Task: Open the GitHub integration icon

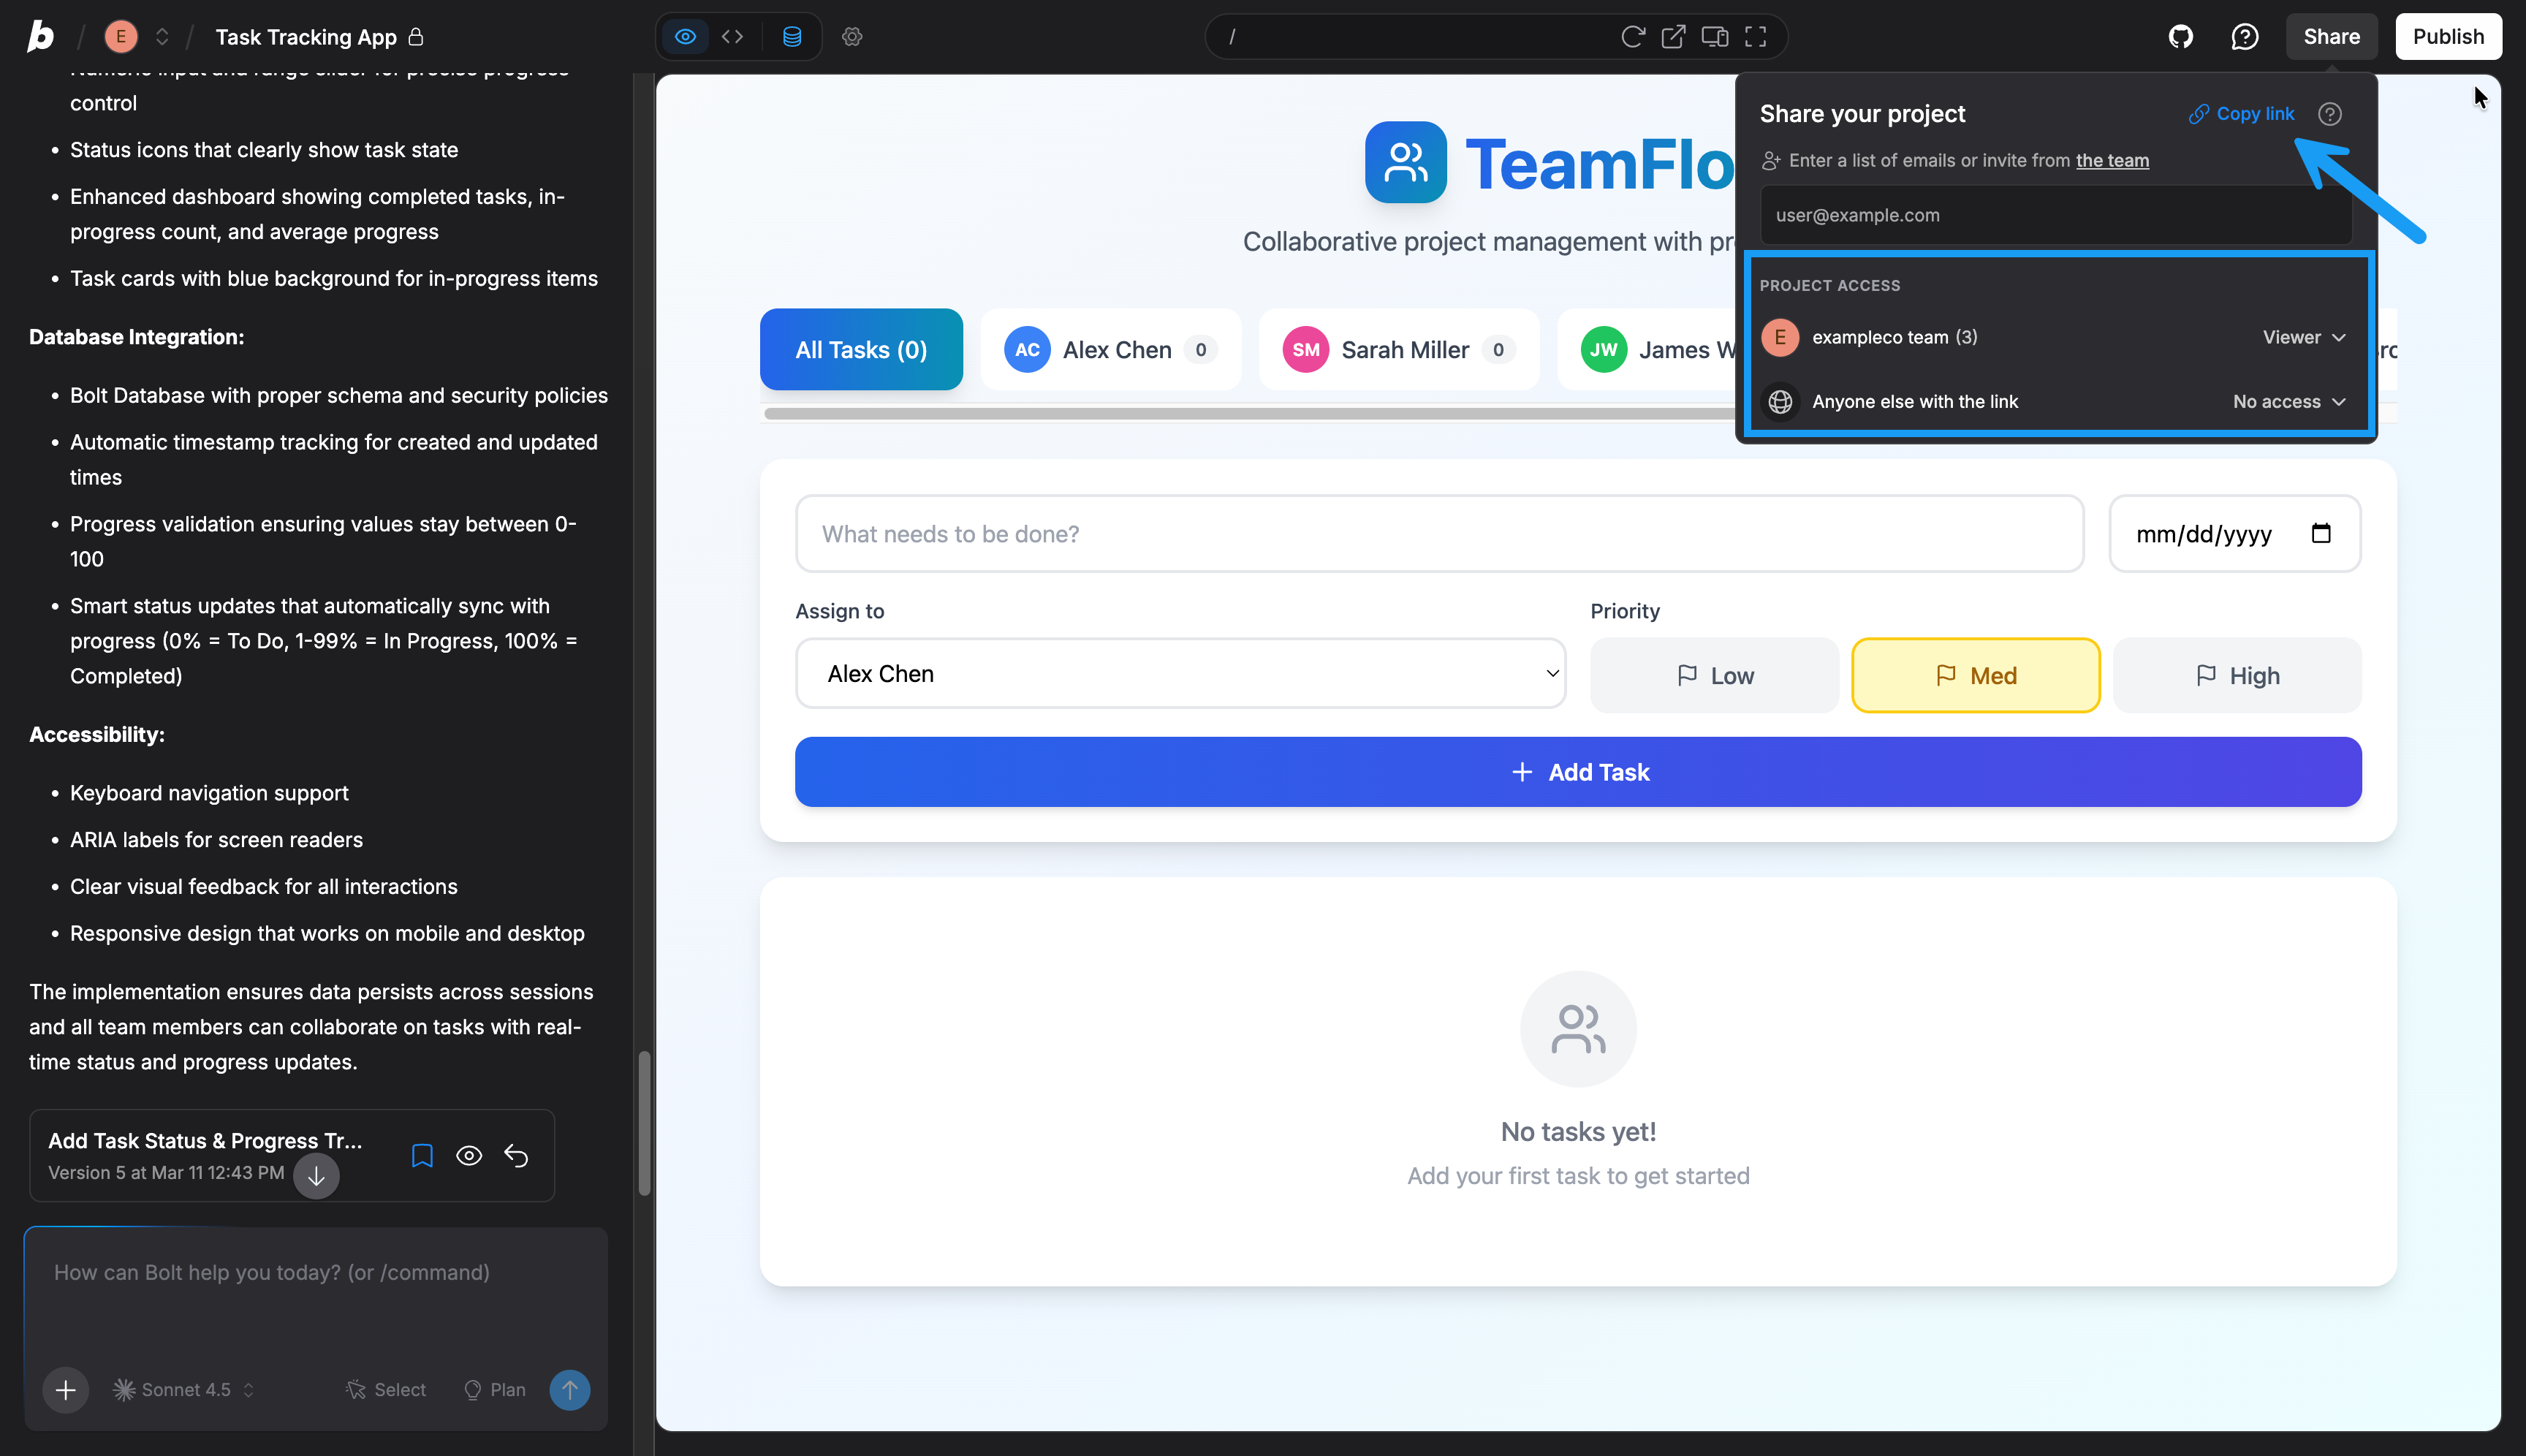Action: [x=2180, y=37]
